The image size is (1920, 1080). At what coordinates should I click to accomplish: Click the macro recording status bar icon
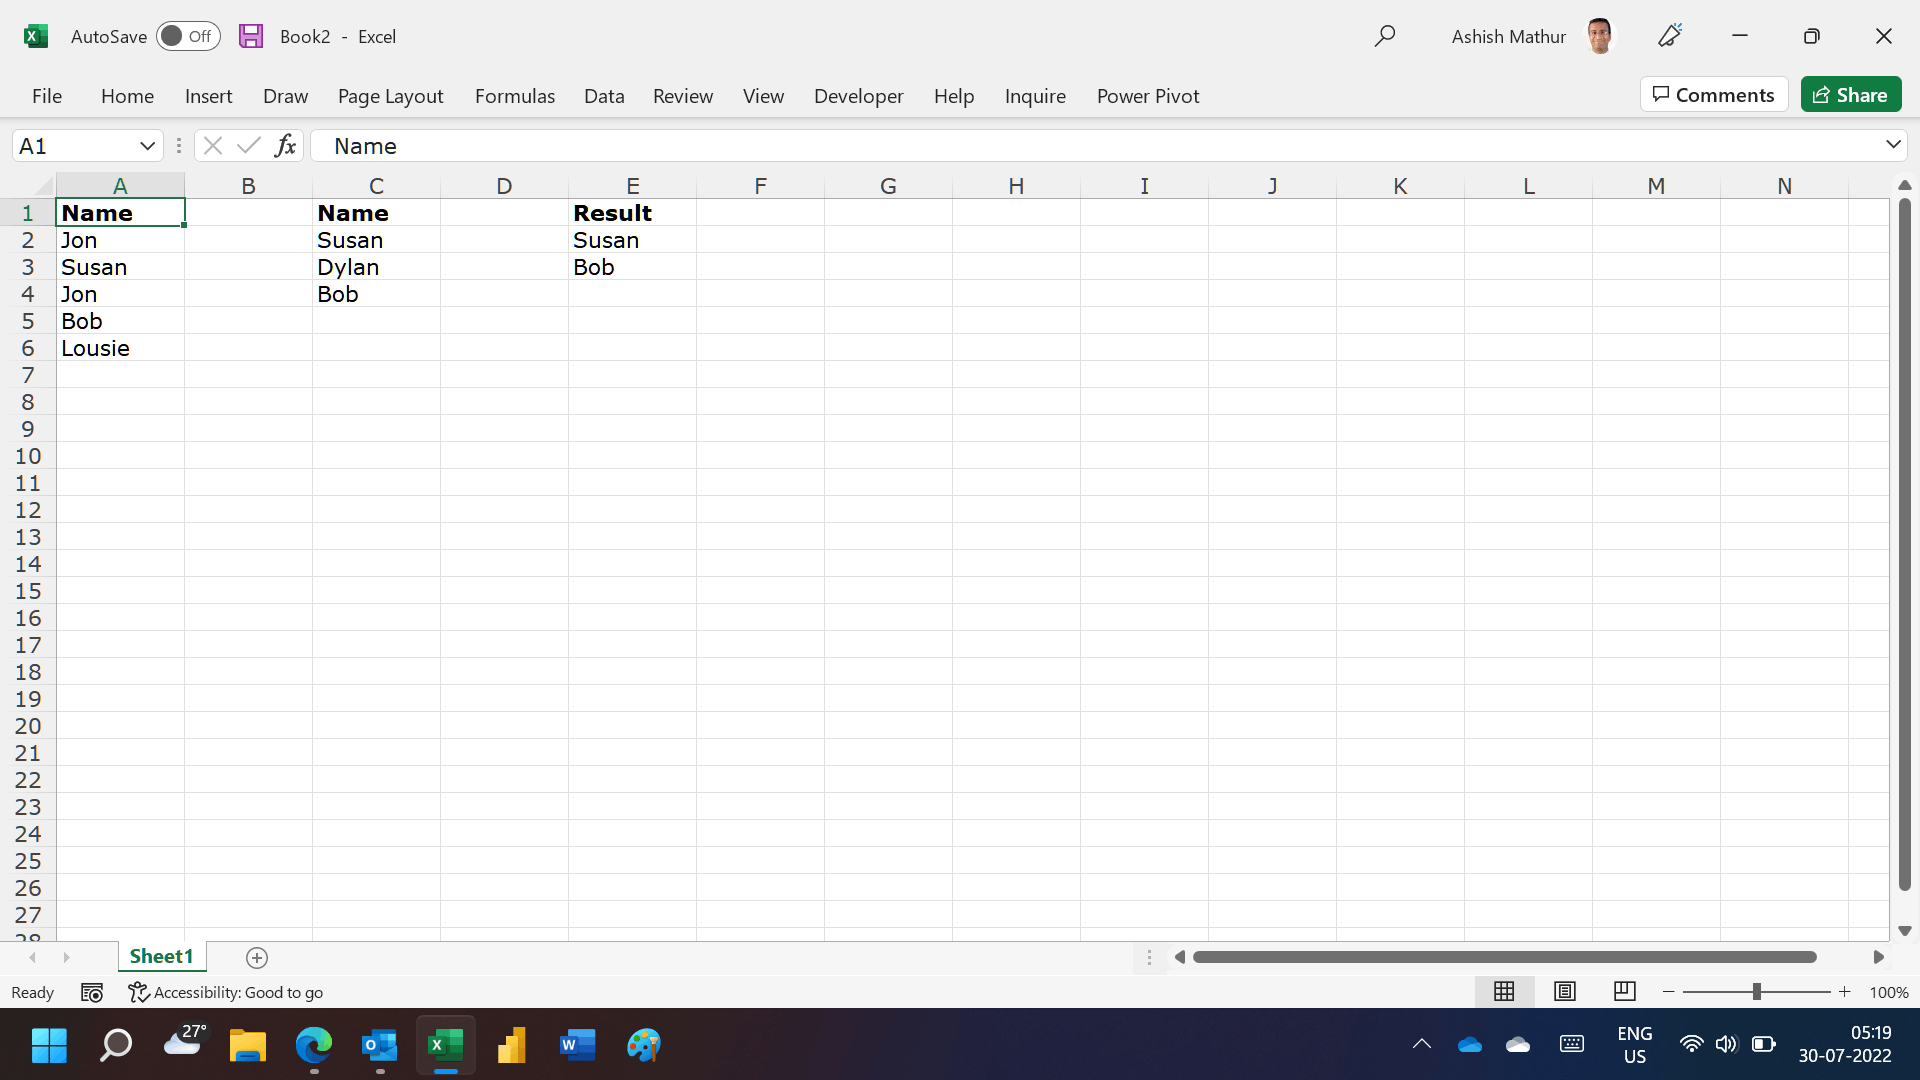(92, 993)
